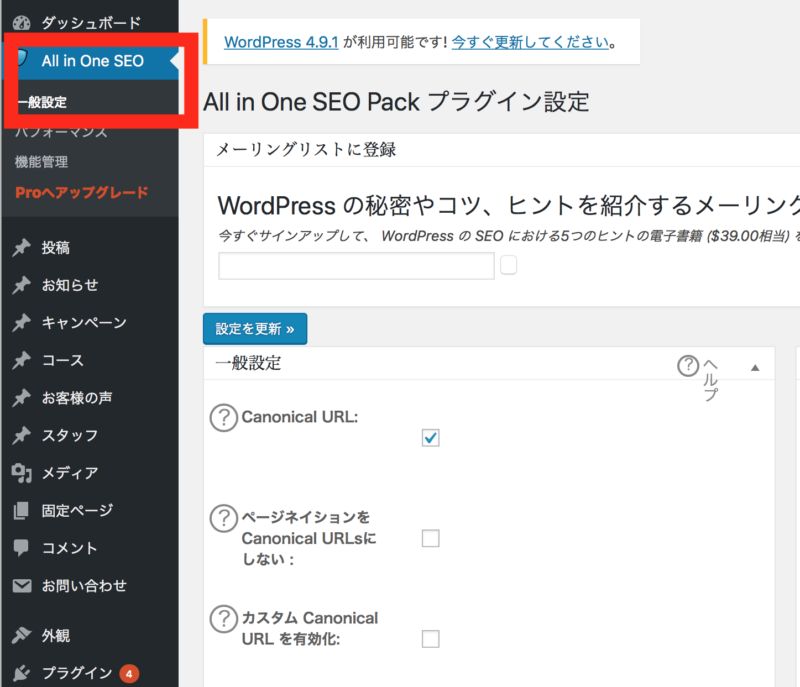Collapse the 一般設定 panel with the arrow
The image size is (800, 687).
755,368
